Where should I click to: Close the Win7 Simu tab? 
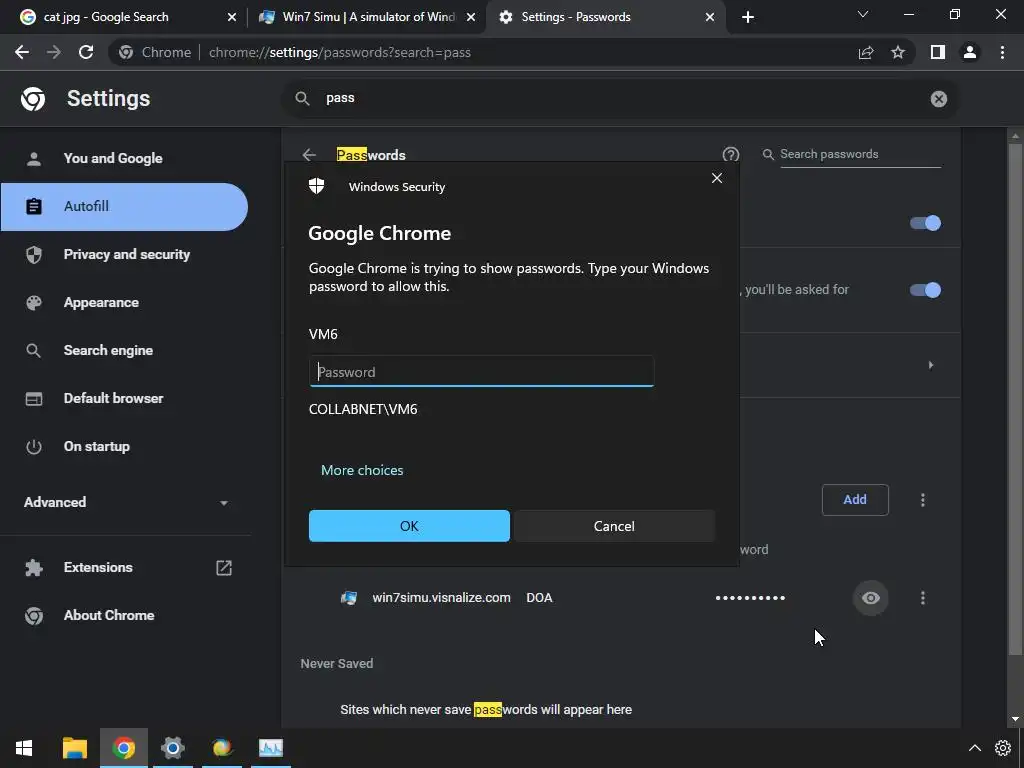[471, 17]
